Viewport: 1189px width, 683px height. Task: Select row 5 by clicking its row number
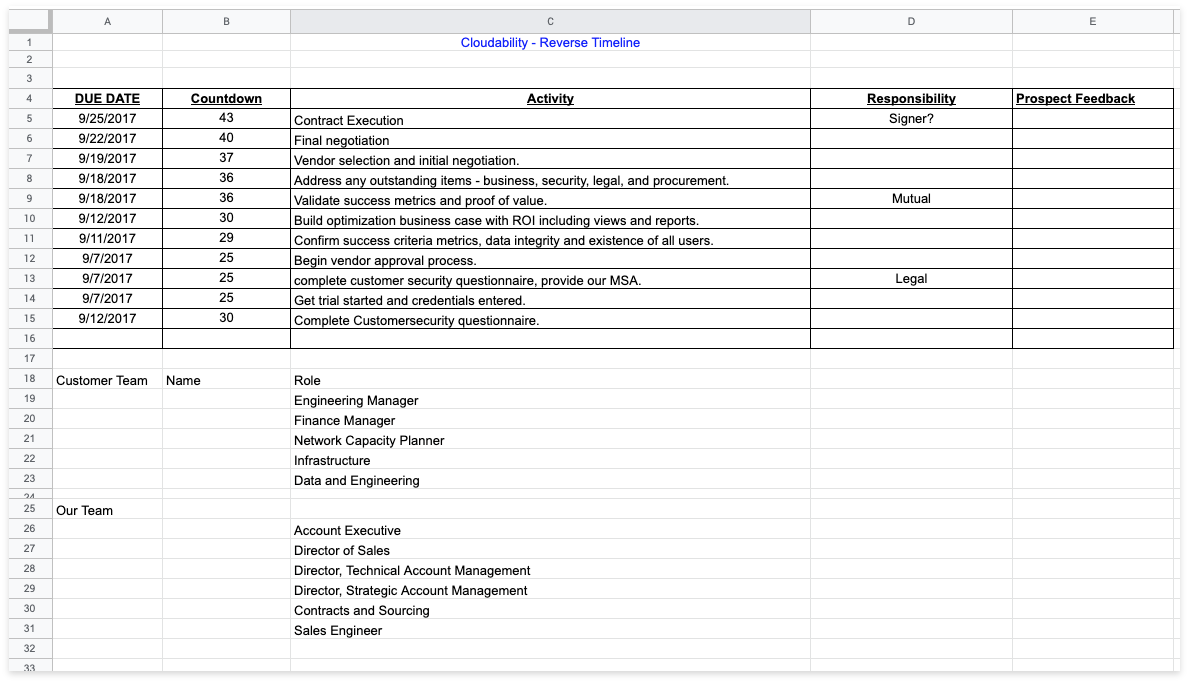pyautogui.click(x=29, y=118)
